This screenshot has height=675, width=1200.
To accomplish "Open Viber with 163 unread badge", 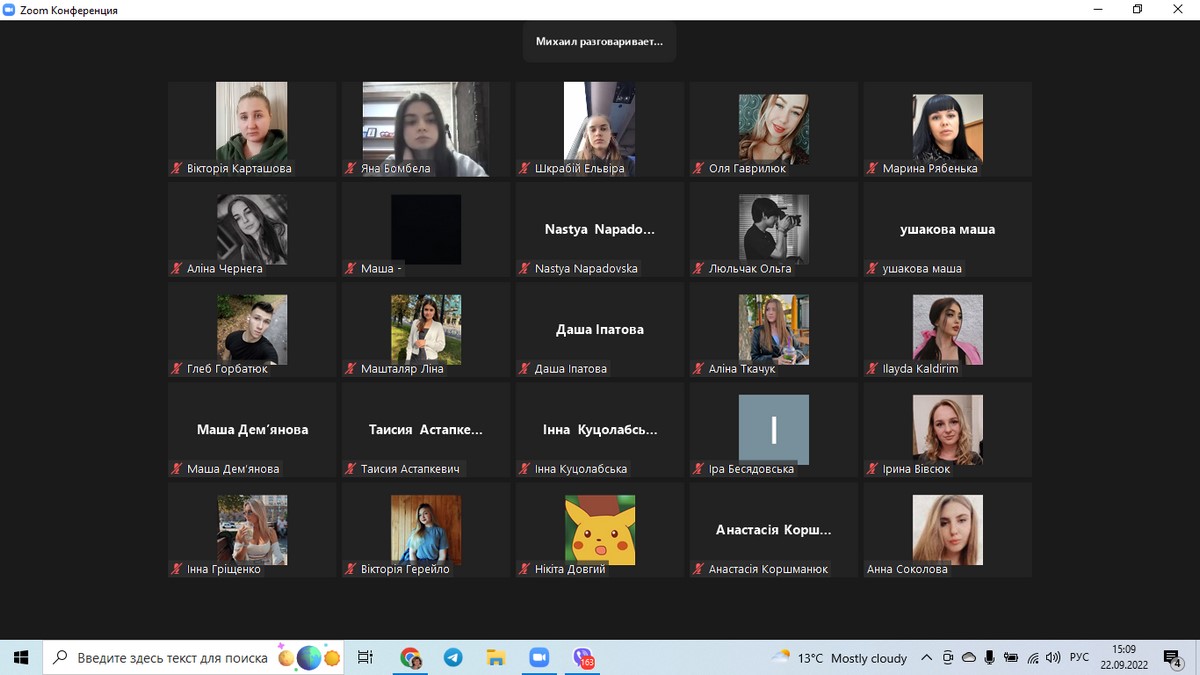I will [x=583, y=657].
